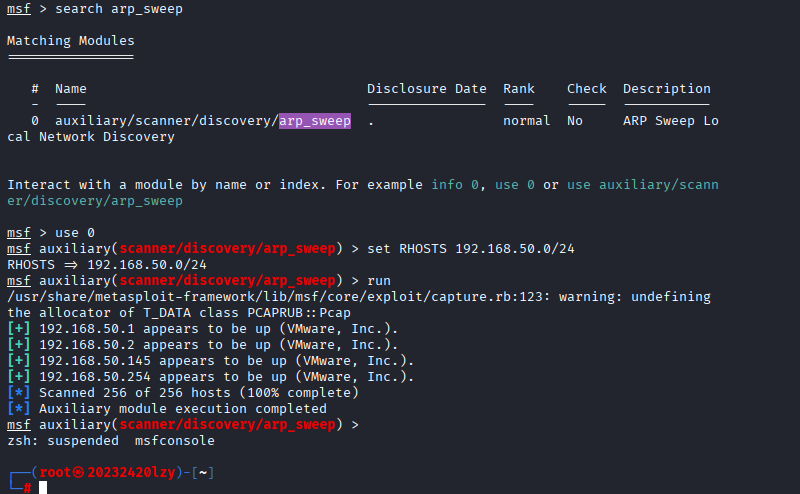Click the 'Disclosure Date' column header

click(x=427, y=89)
